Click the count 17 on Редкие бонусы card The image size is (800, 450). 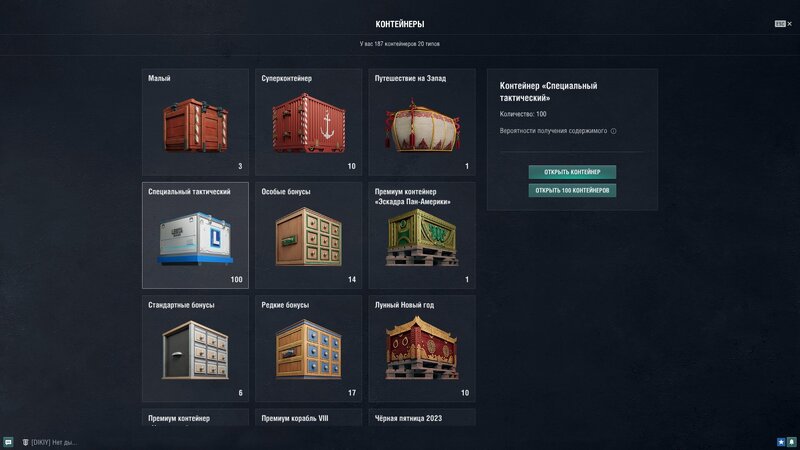352,393
